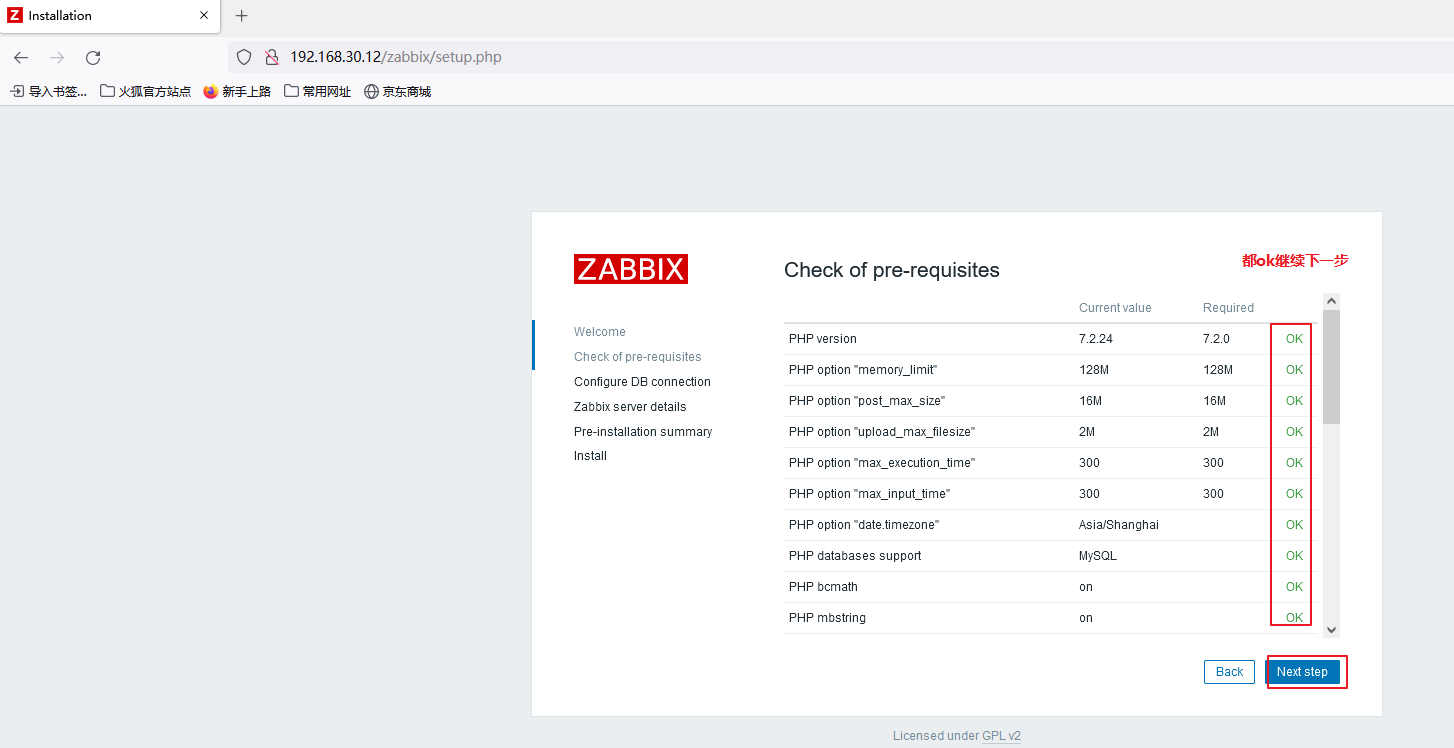Click the required value 7.2.0

point(1217,339)
